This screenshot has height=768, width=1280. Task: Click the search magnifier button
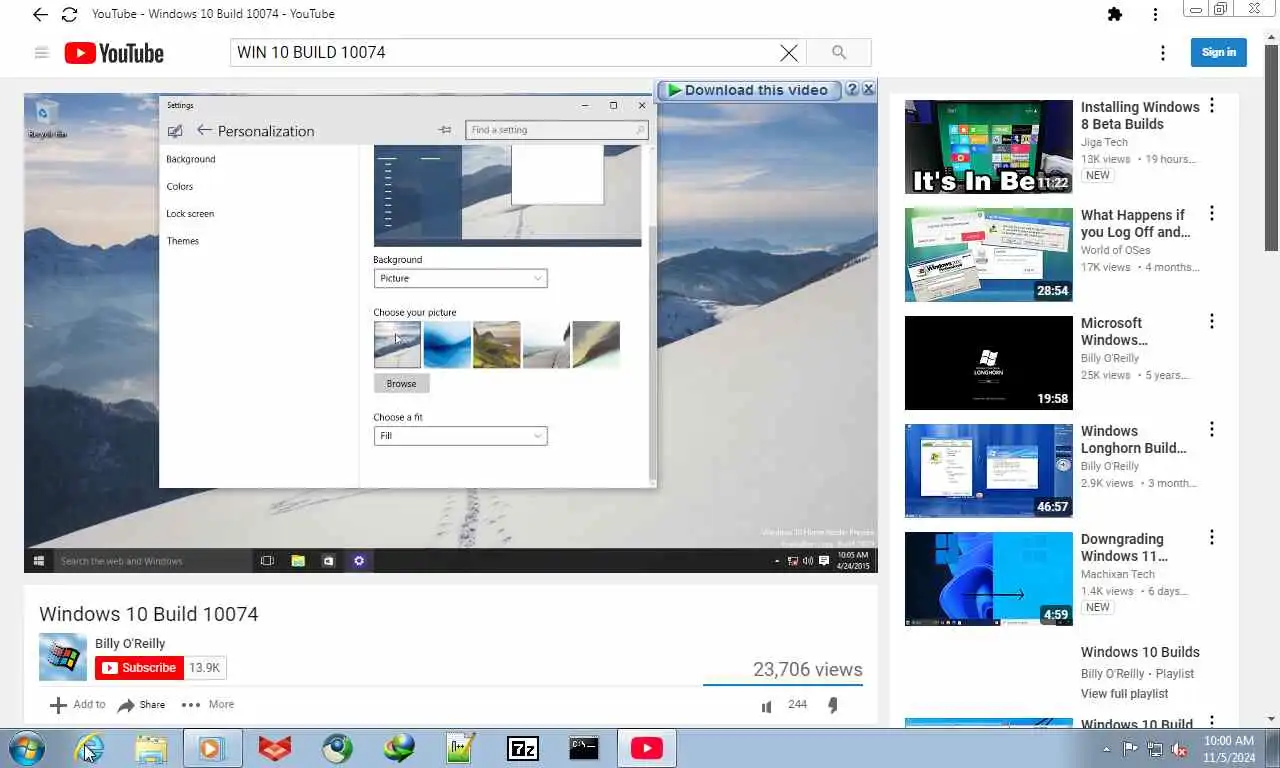coord(838,53)
